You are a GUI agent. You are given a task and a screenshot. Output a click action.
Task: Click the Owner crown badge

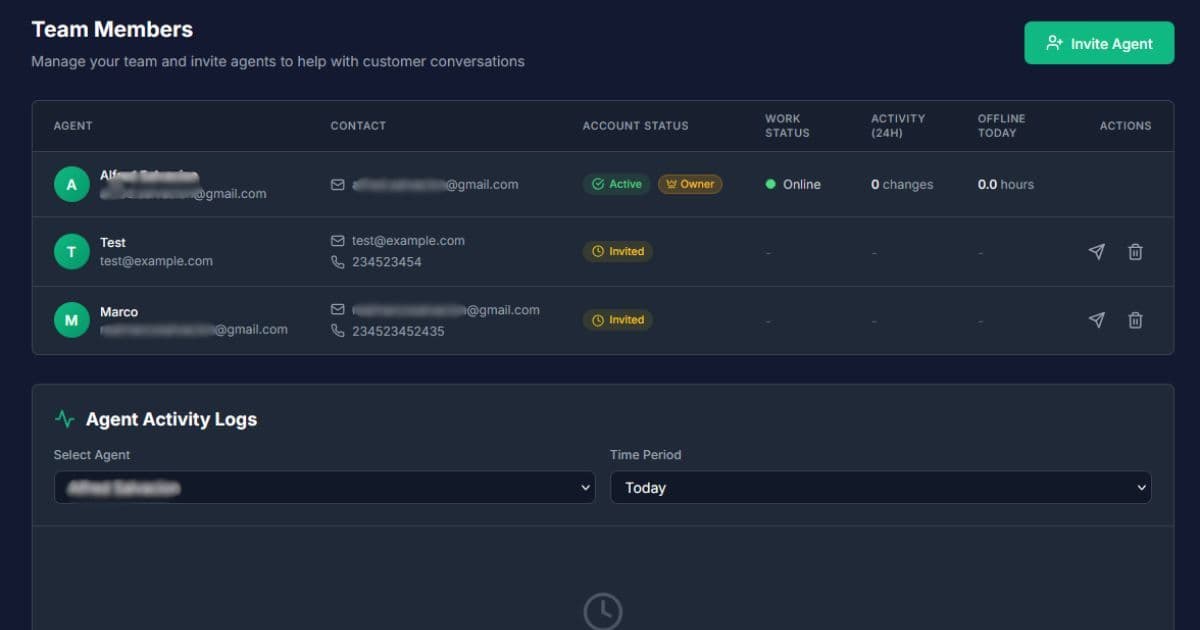[x=690, y=184]
